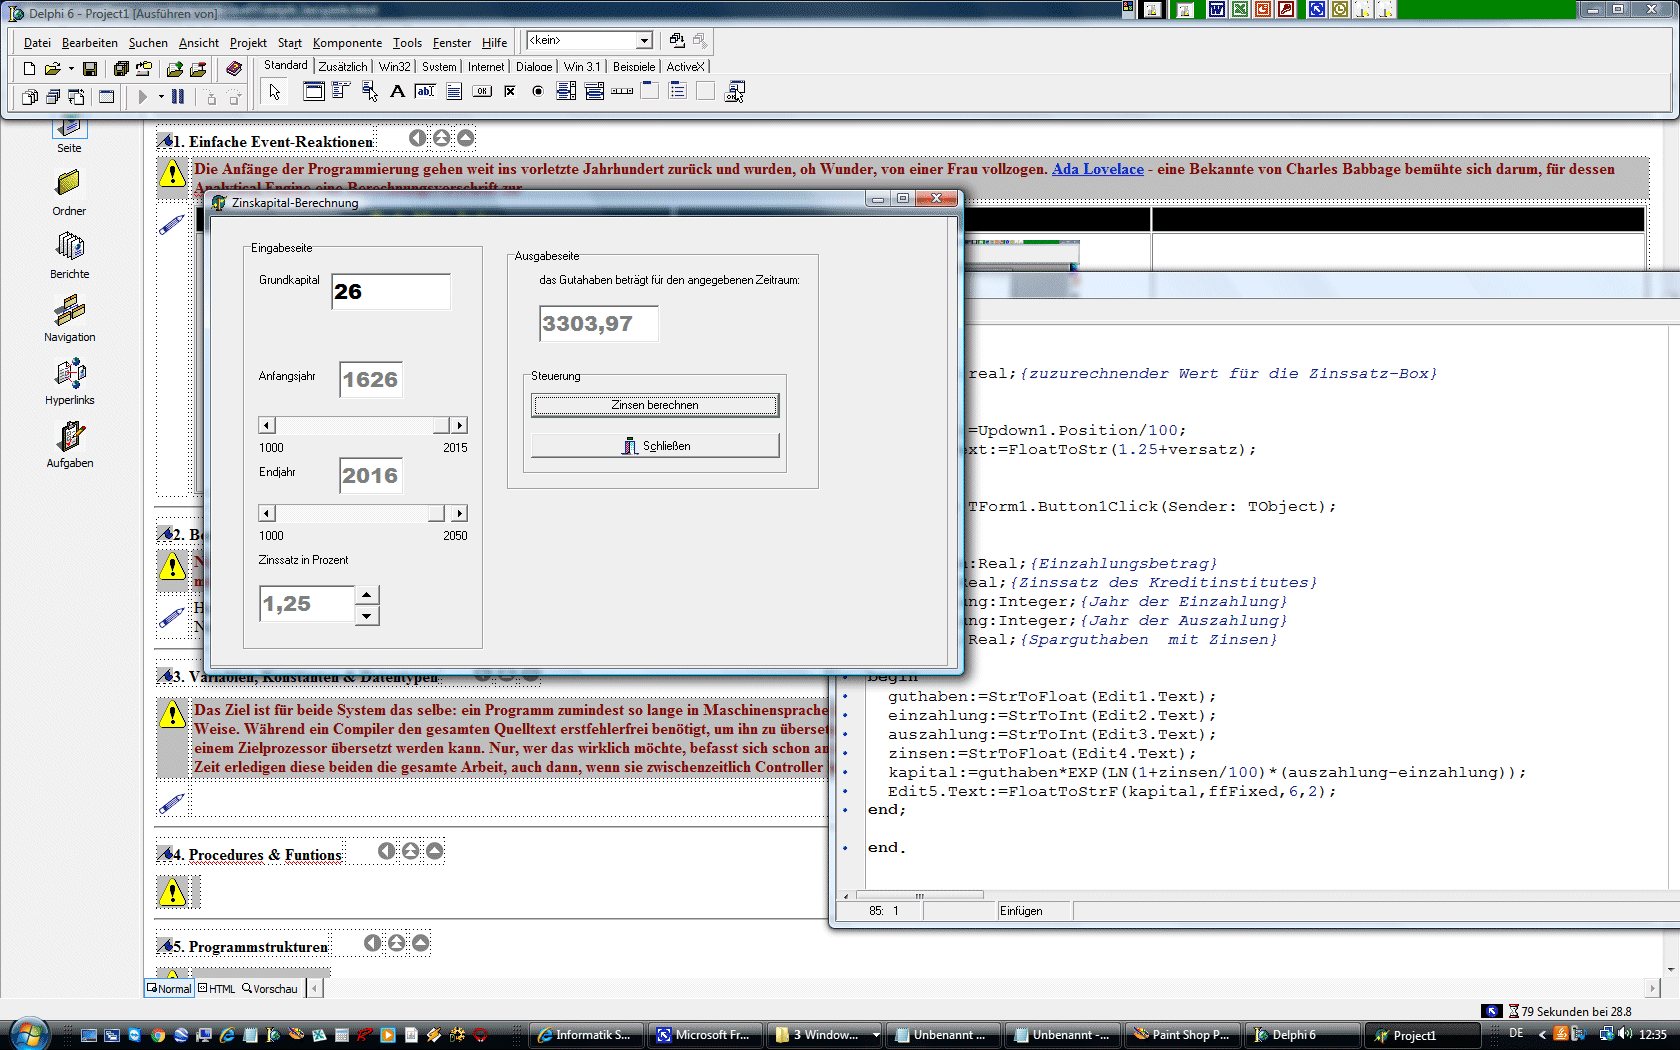The width and height of the screenshot is (1680, 1050).
Task: Click the Zinsen berechnen button
Action: click(655, 405)
